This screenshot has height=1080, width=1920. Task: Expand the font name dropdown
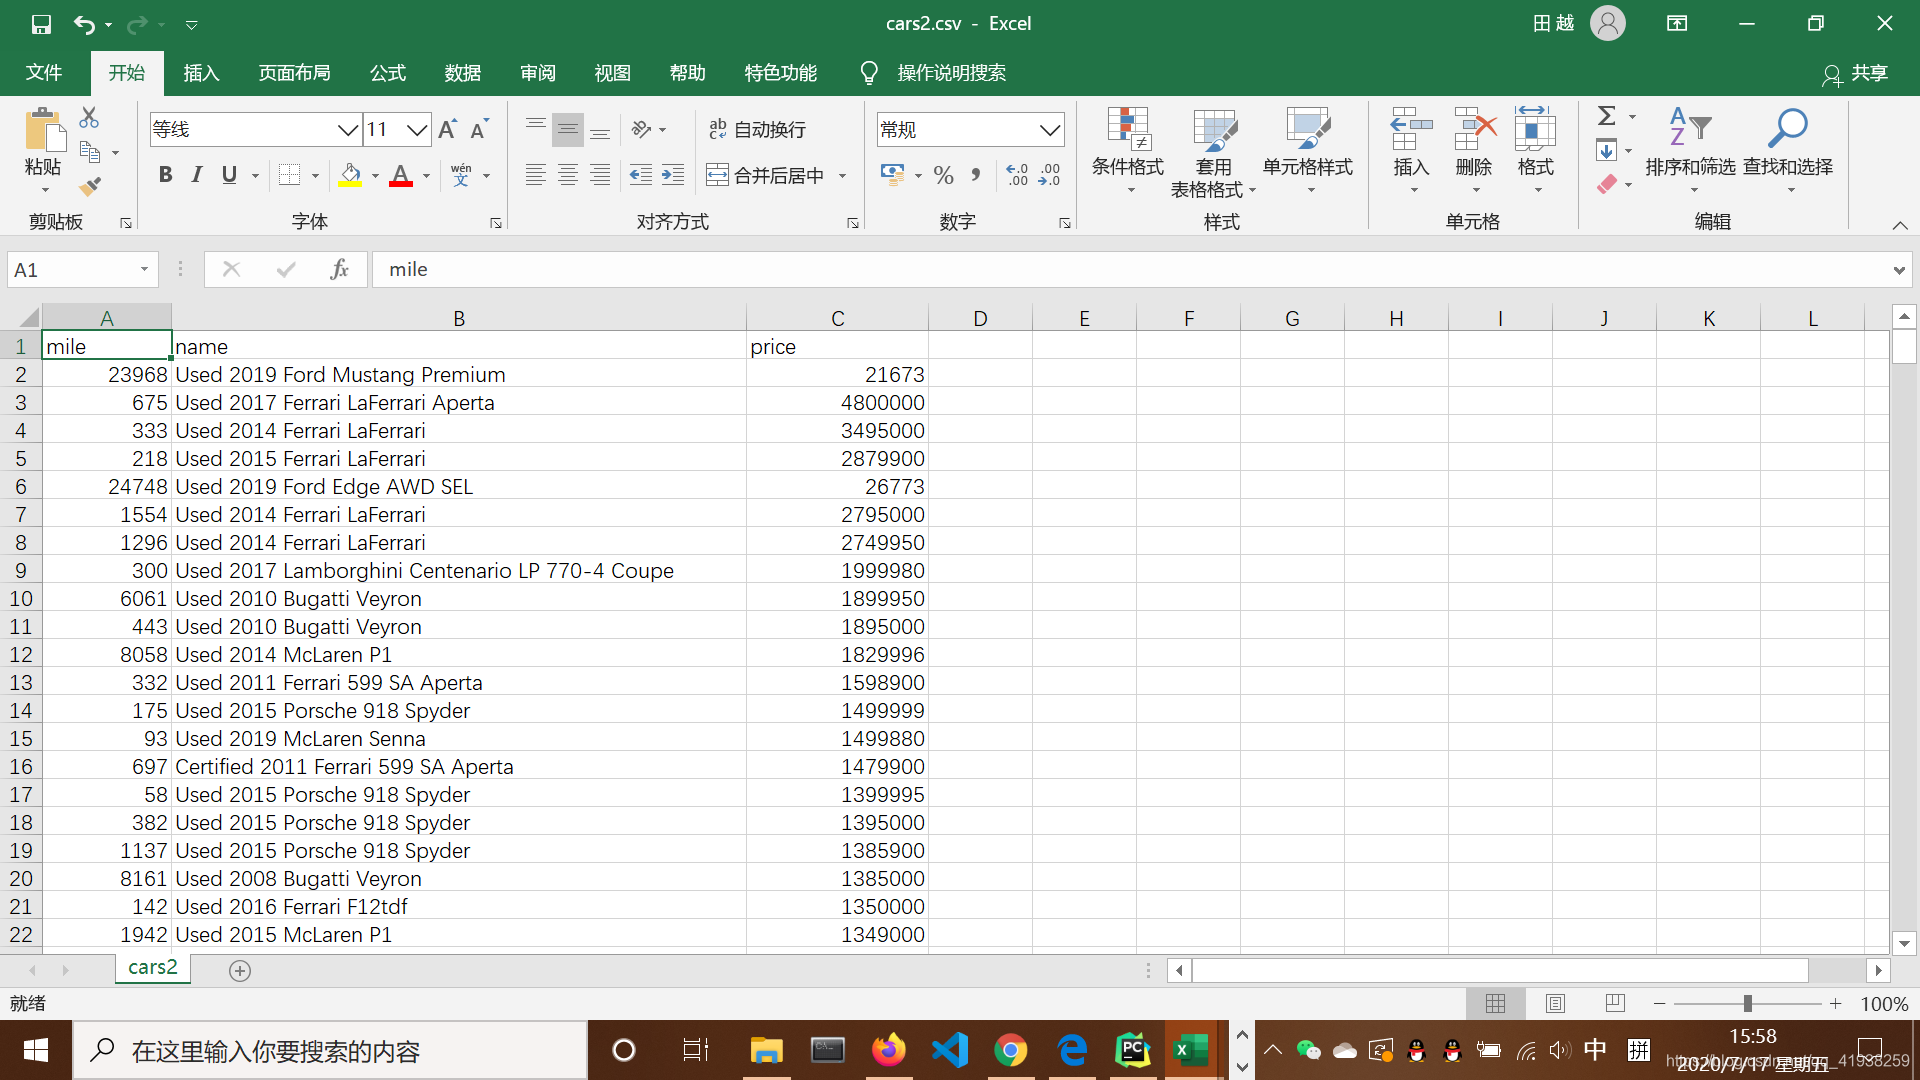[347, 130]
